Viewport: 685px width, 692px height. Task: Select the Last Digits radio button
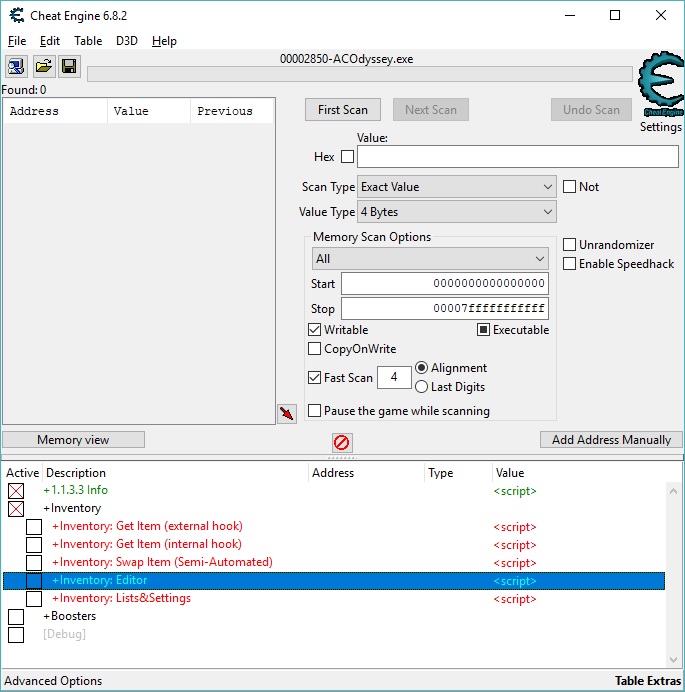click(421, 387)
